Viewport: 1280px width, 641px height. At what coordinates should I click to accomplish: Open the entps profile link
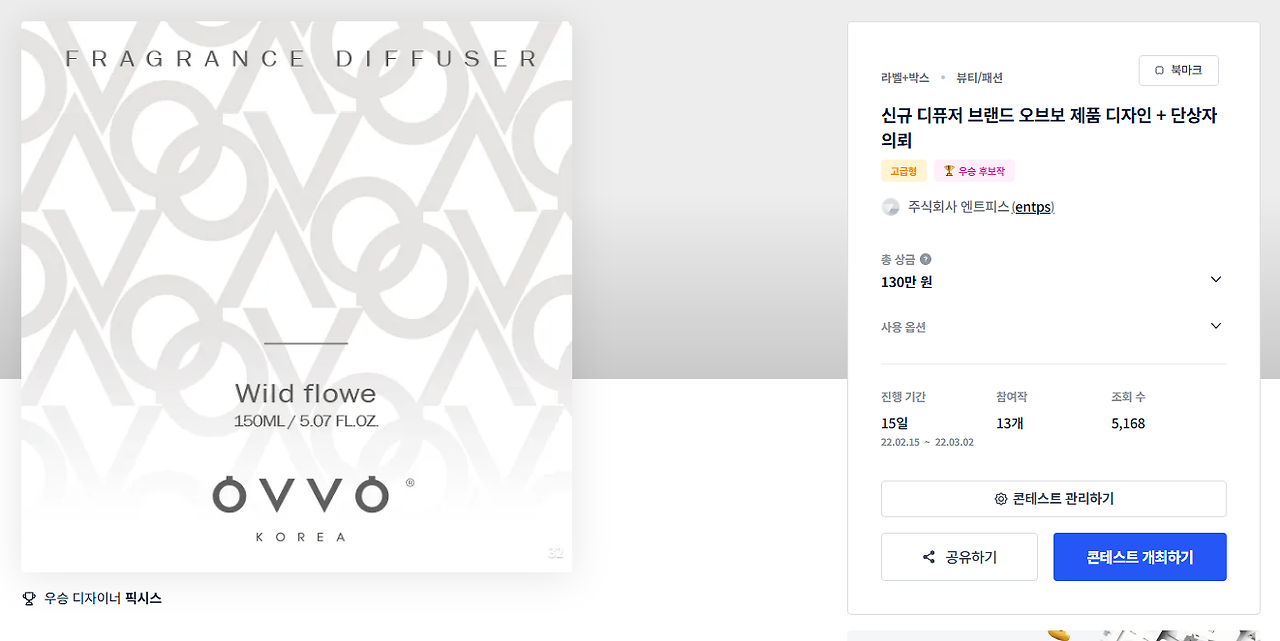1033,207
